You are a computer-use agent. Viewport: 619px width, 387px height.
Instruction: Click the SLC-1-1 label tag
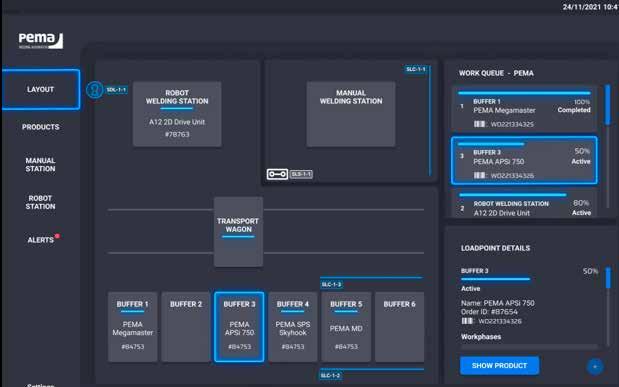click(416, 69)
